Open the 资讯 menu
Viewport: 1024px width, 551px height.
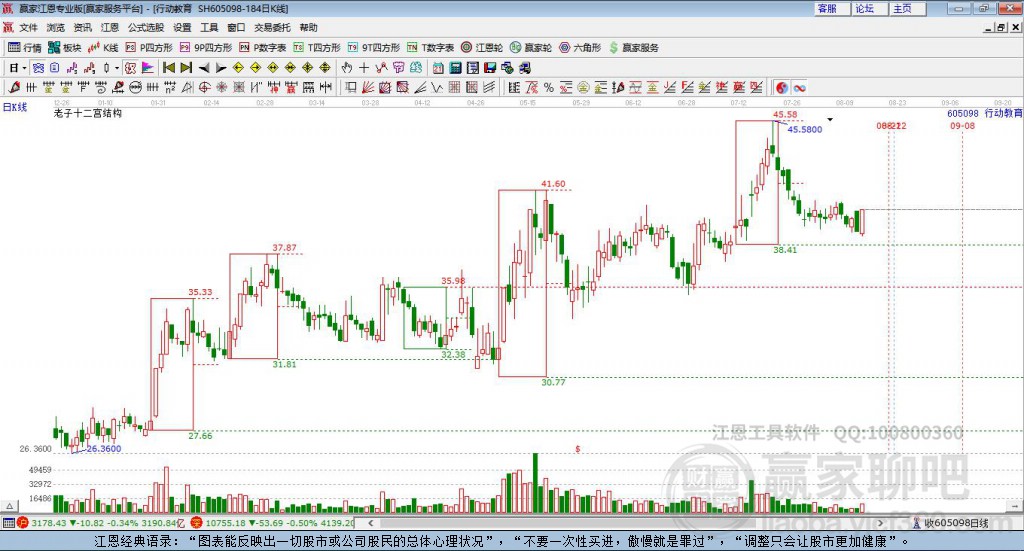coord(82,27)
